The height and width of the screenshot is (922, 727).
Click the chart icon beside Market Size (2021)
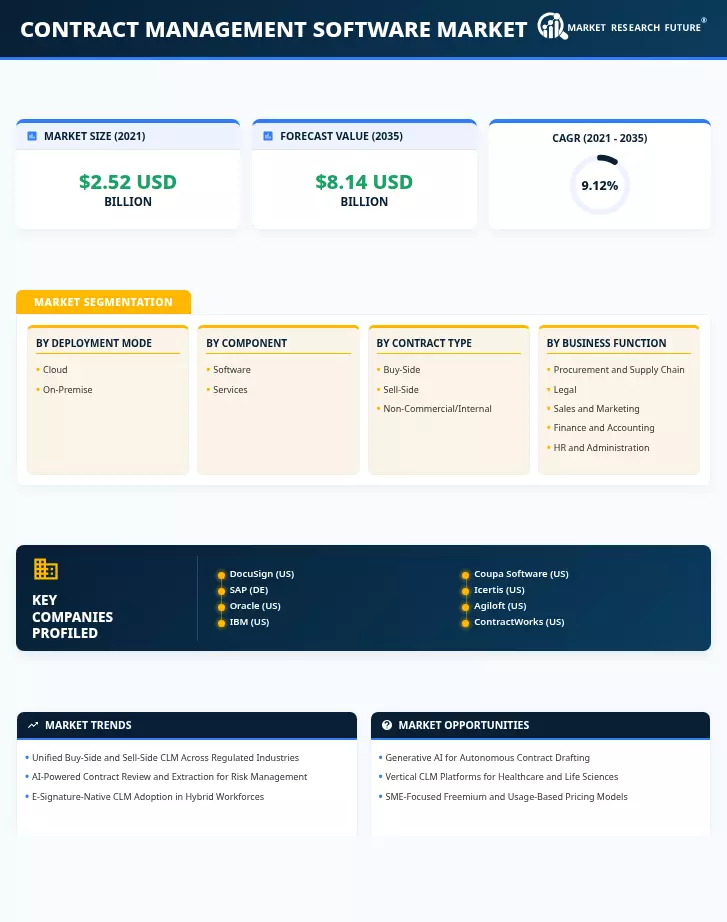tap(32, 136)
